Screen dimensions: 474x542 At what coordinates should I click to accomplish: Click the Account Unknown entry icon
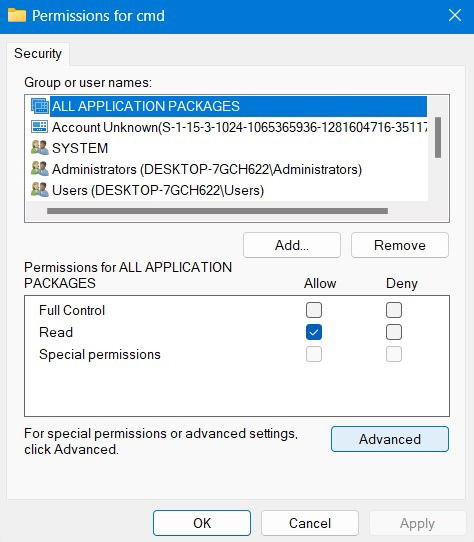(x=39, y=127)
